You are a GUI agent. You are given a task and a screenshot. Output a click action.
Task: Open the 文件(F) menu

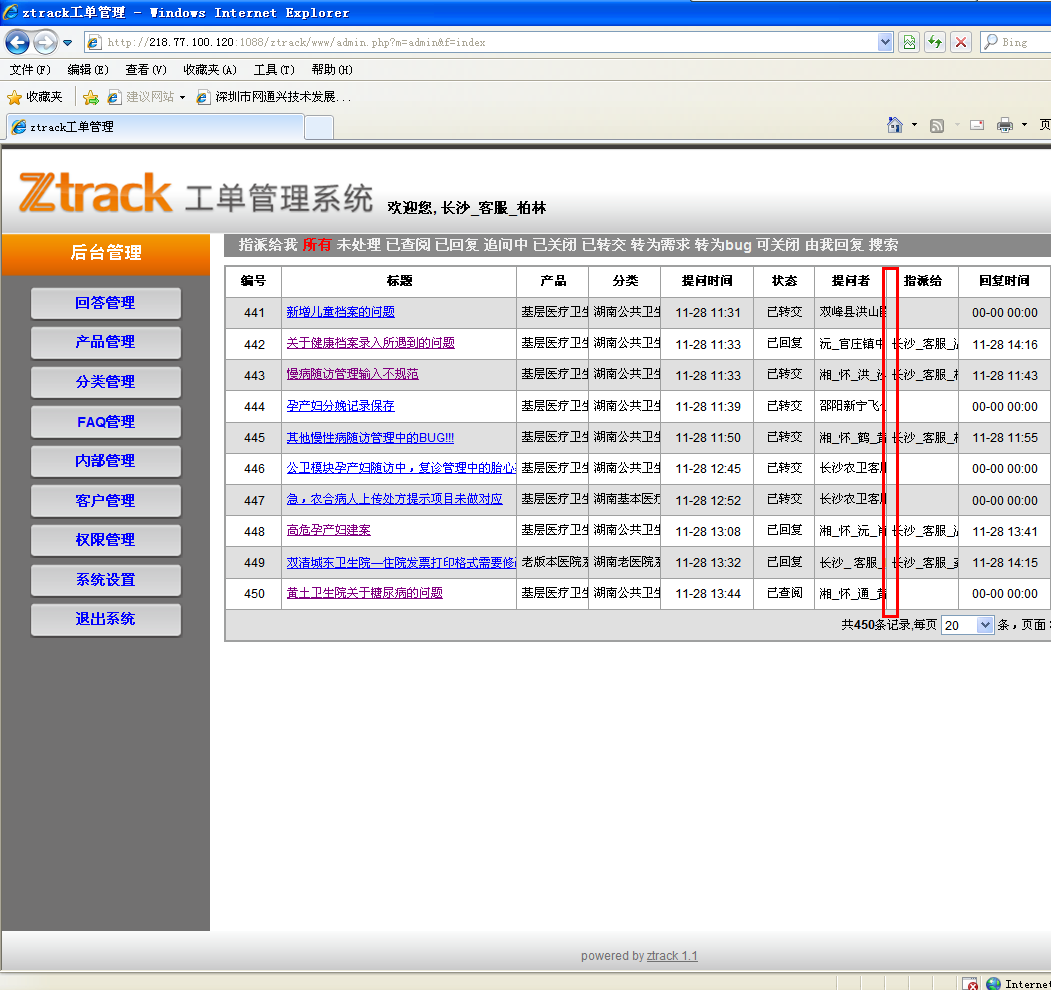coord(30,70)
